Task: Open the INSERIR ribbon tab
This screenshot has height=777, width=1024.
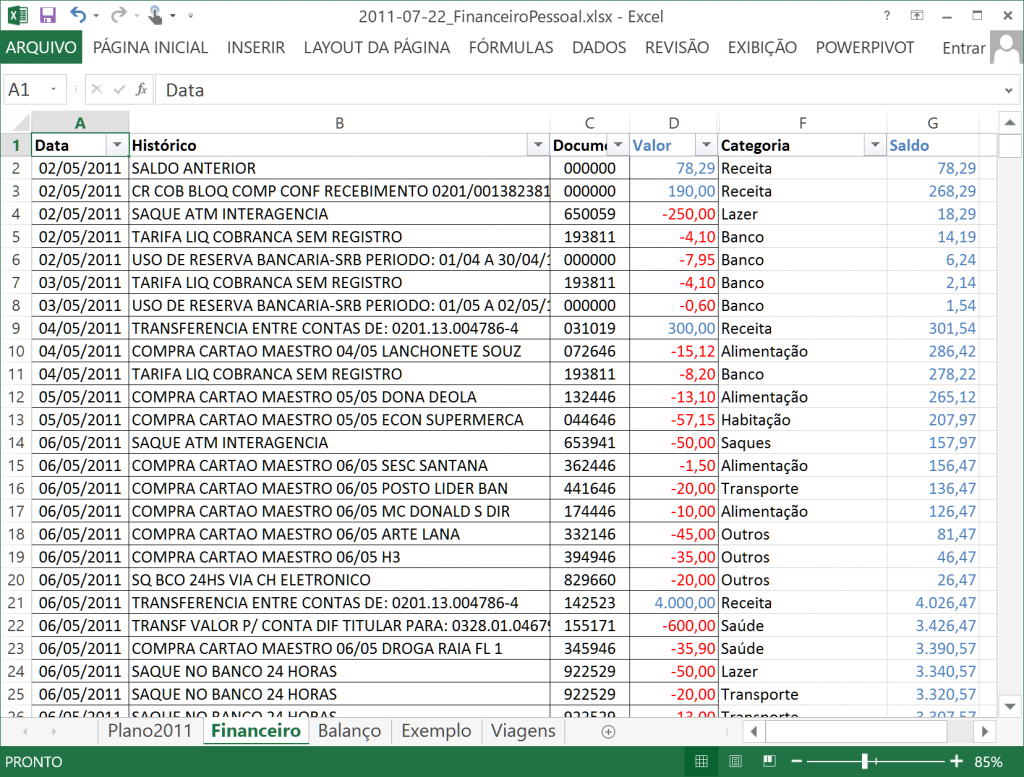Action: [x=256, y=48]
